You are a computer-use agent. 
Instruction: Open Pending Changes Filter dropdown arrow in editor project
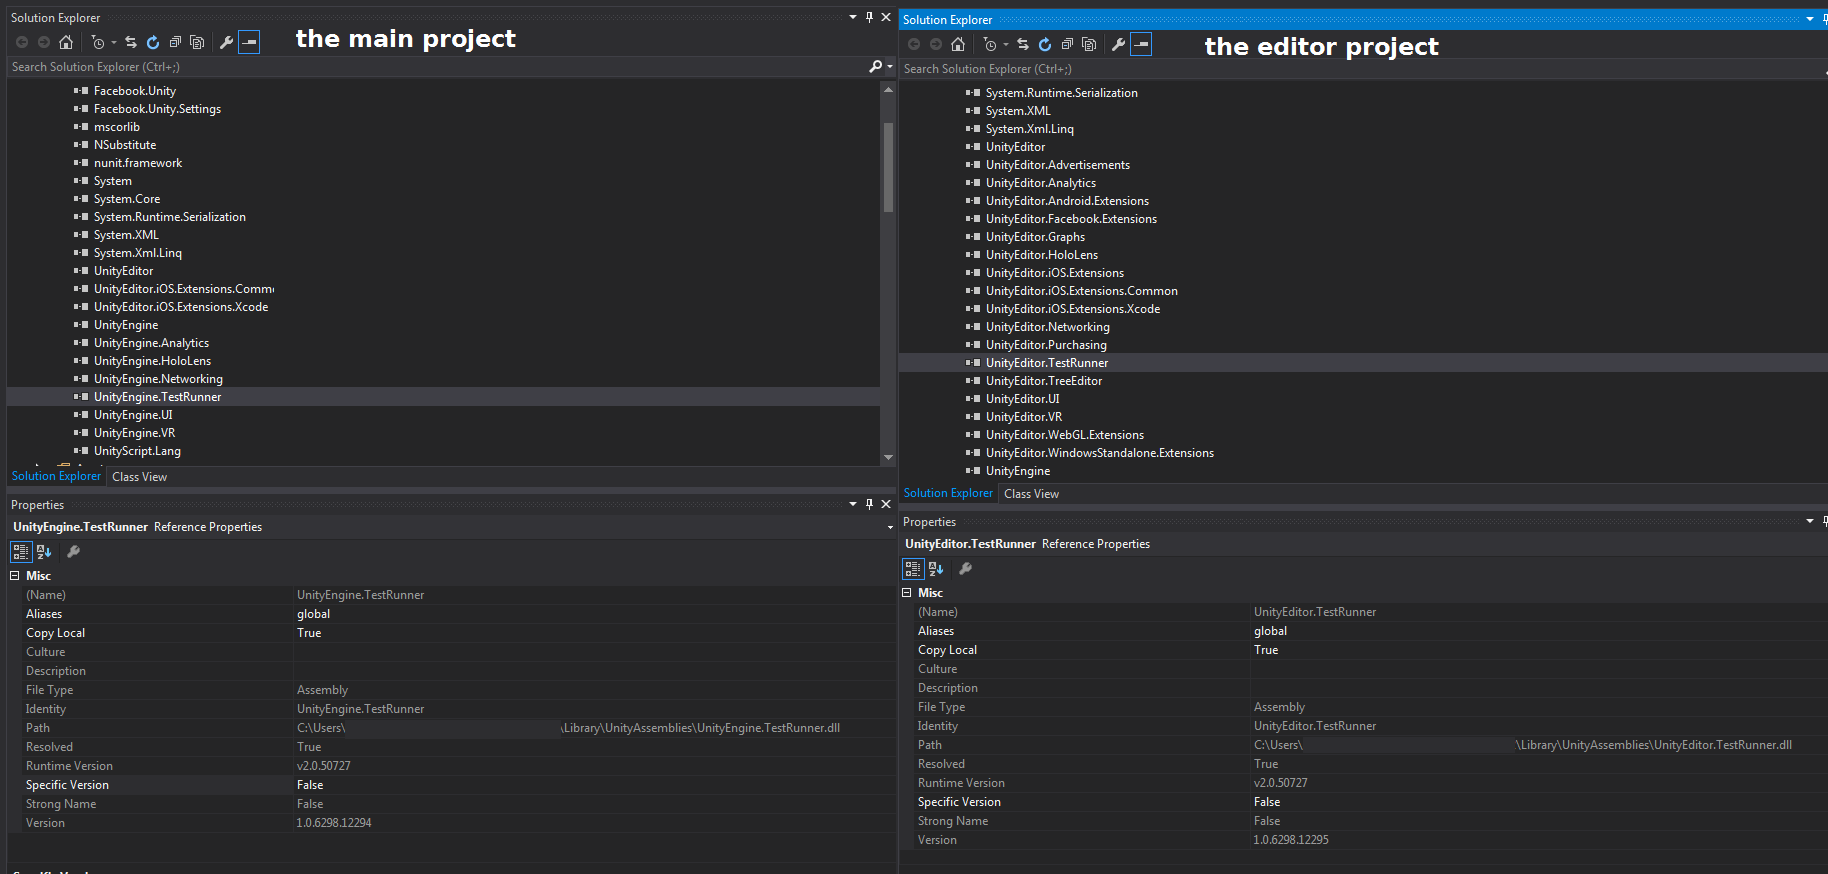(x=1005, y=44)
